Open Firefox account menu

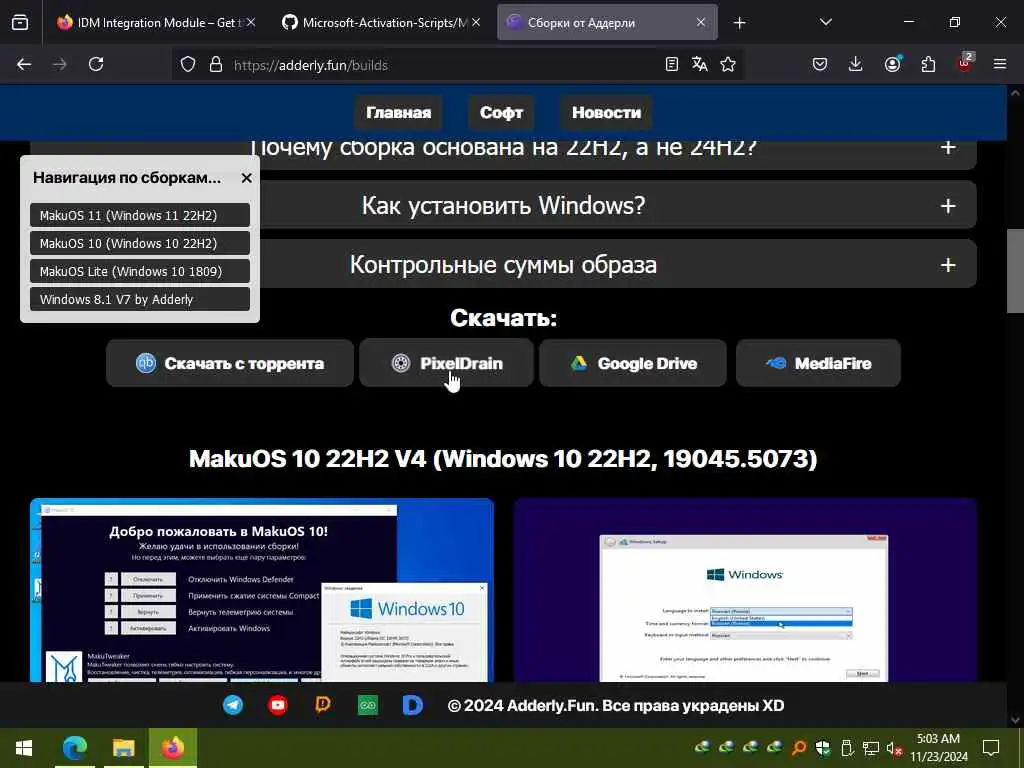click(x=892, y=64)
